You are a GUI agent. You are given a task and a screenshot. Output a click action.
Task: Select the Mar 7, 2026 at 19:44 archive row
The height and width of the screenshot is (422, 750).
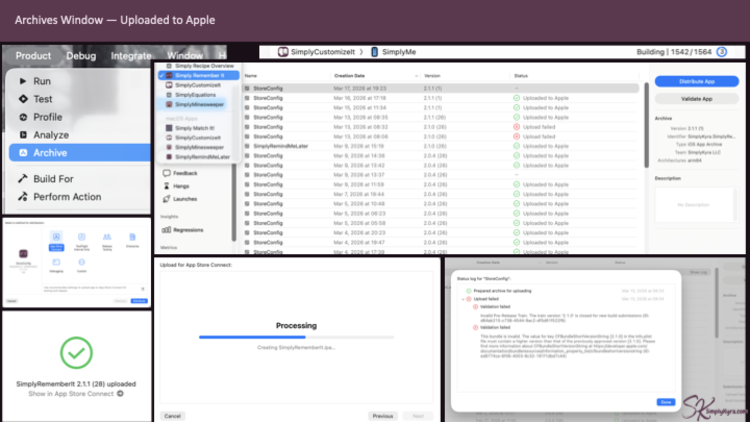tap(440, 194)
